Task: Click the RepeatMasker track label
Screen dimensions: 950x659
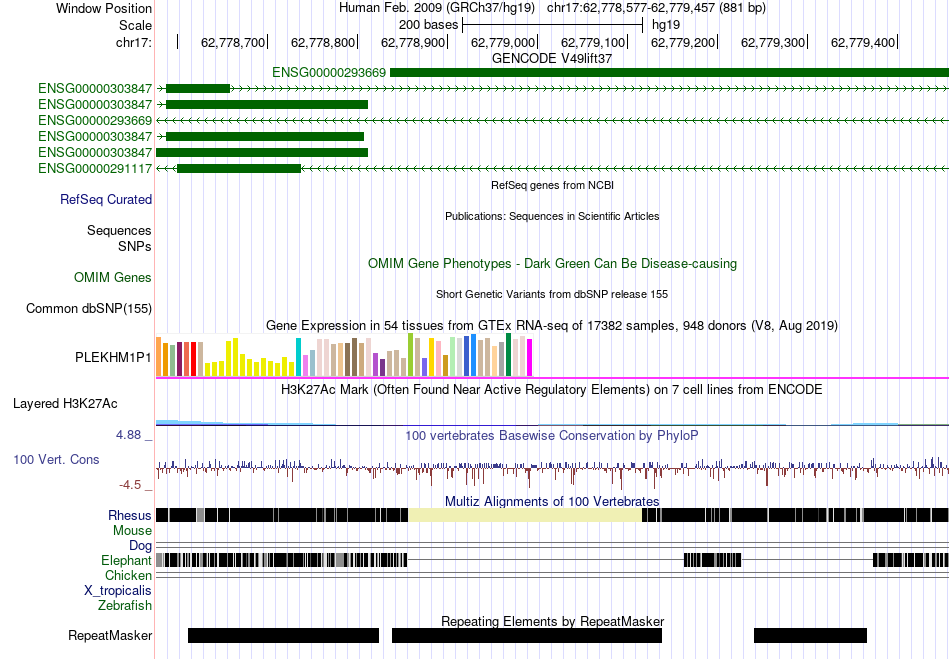Action: pyautogui.click(x=110, y=635)
